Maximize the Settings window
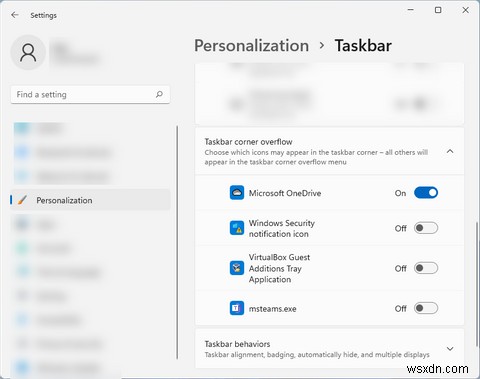 pyautogui.click(x=438, y=10)
